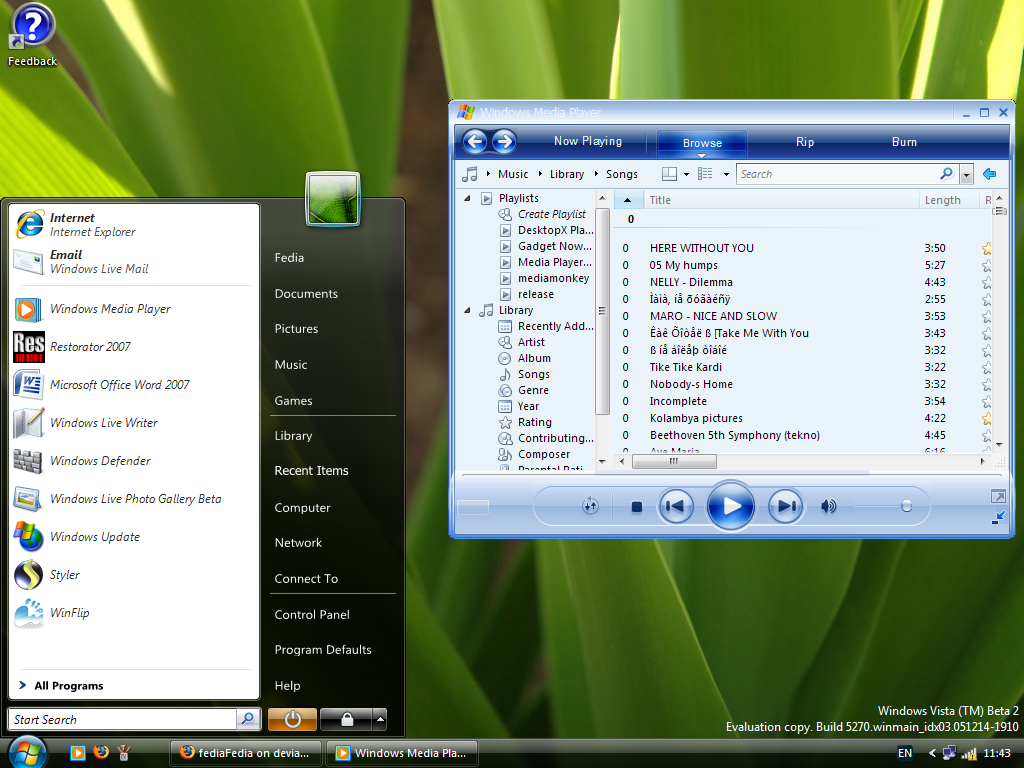Skip to next track in Media Player
1024x768 pixels.
point(786,506)
